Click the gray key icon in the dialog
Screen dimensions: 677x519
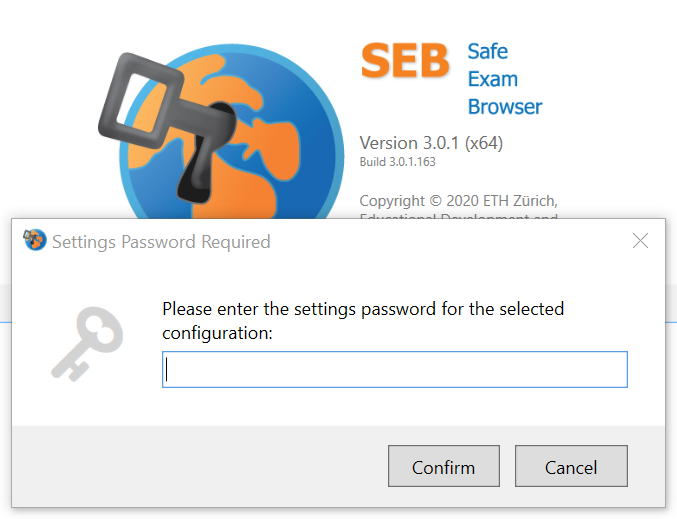pos(87,344)
